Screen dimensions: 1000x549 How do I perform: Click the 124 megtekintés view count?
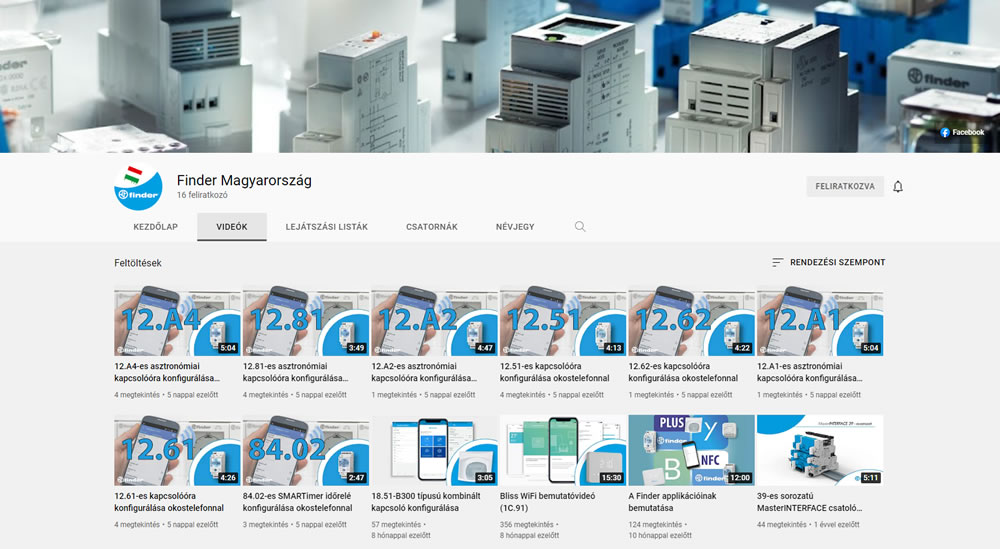point(655,525)
